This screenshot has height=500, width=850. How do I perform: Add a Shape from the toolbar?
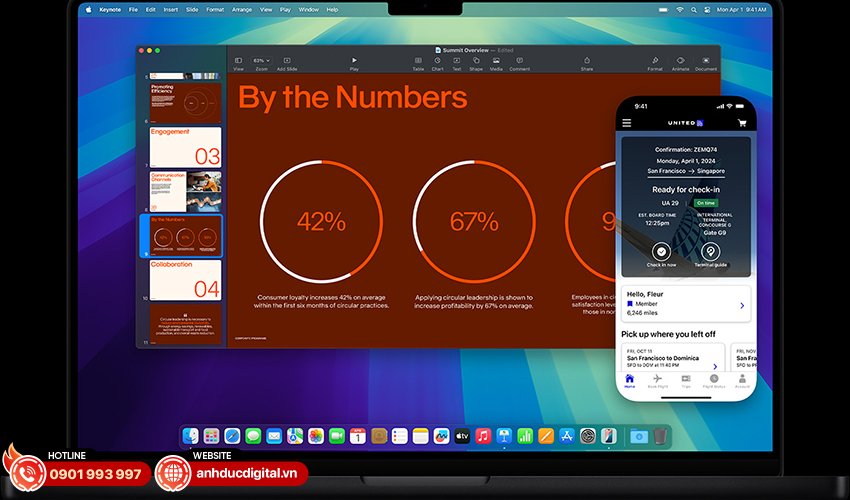pyautogui.click(x=476, y=62)
